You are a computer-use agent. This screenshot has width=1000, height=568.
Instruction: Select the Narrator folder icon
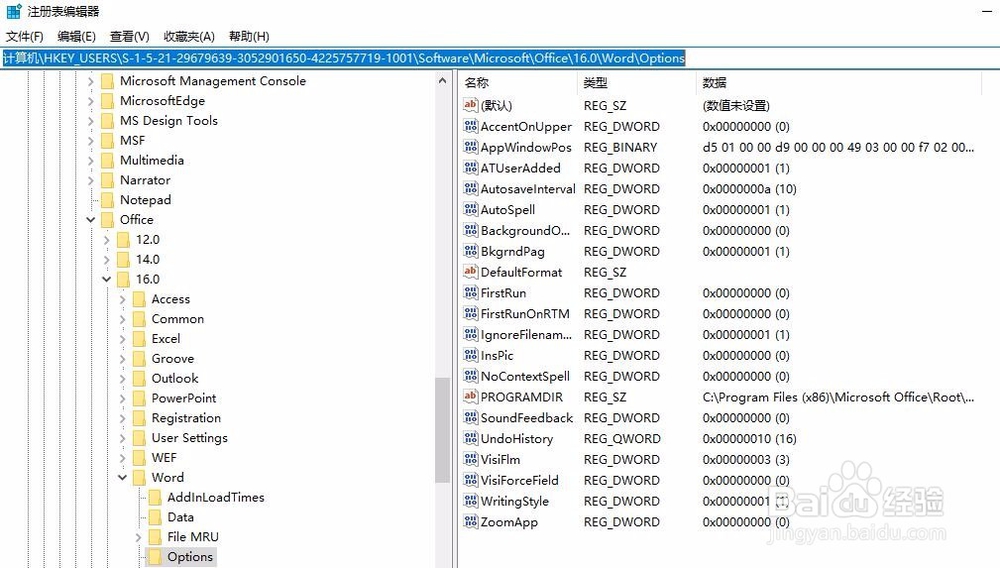pos(107,180)
